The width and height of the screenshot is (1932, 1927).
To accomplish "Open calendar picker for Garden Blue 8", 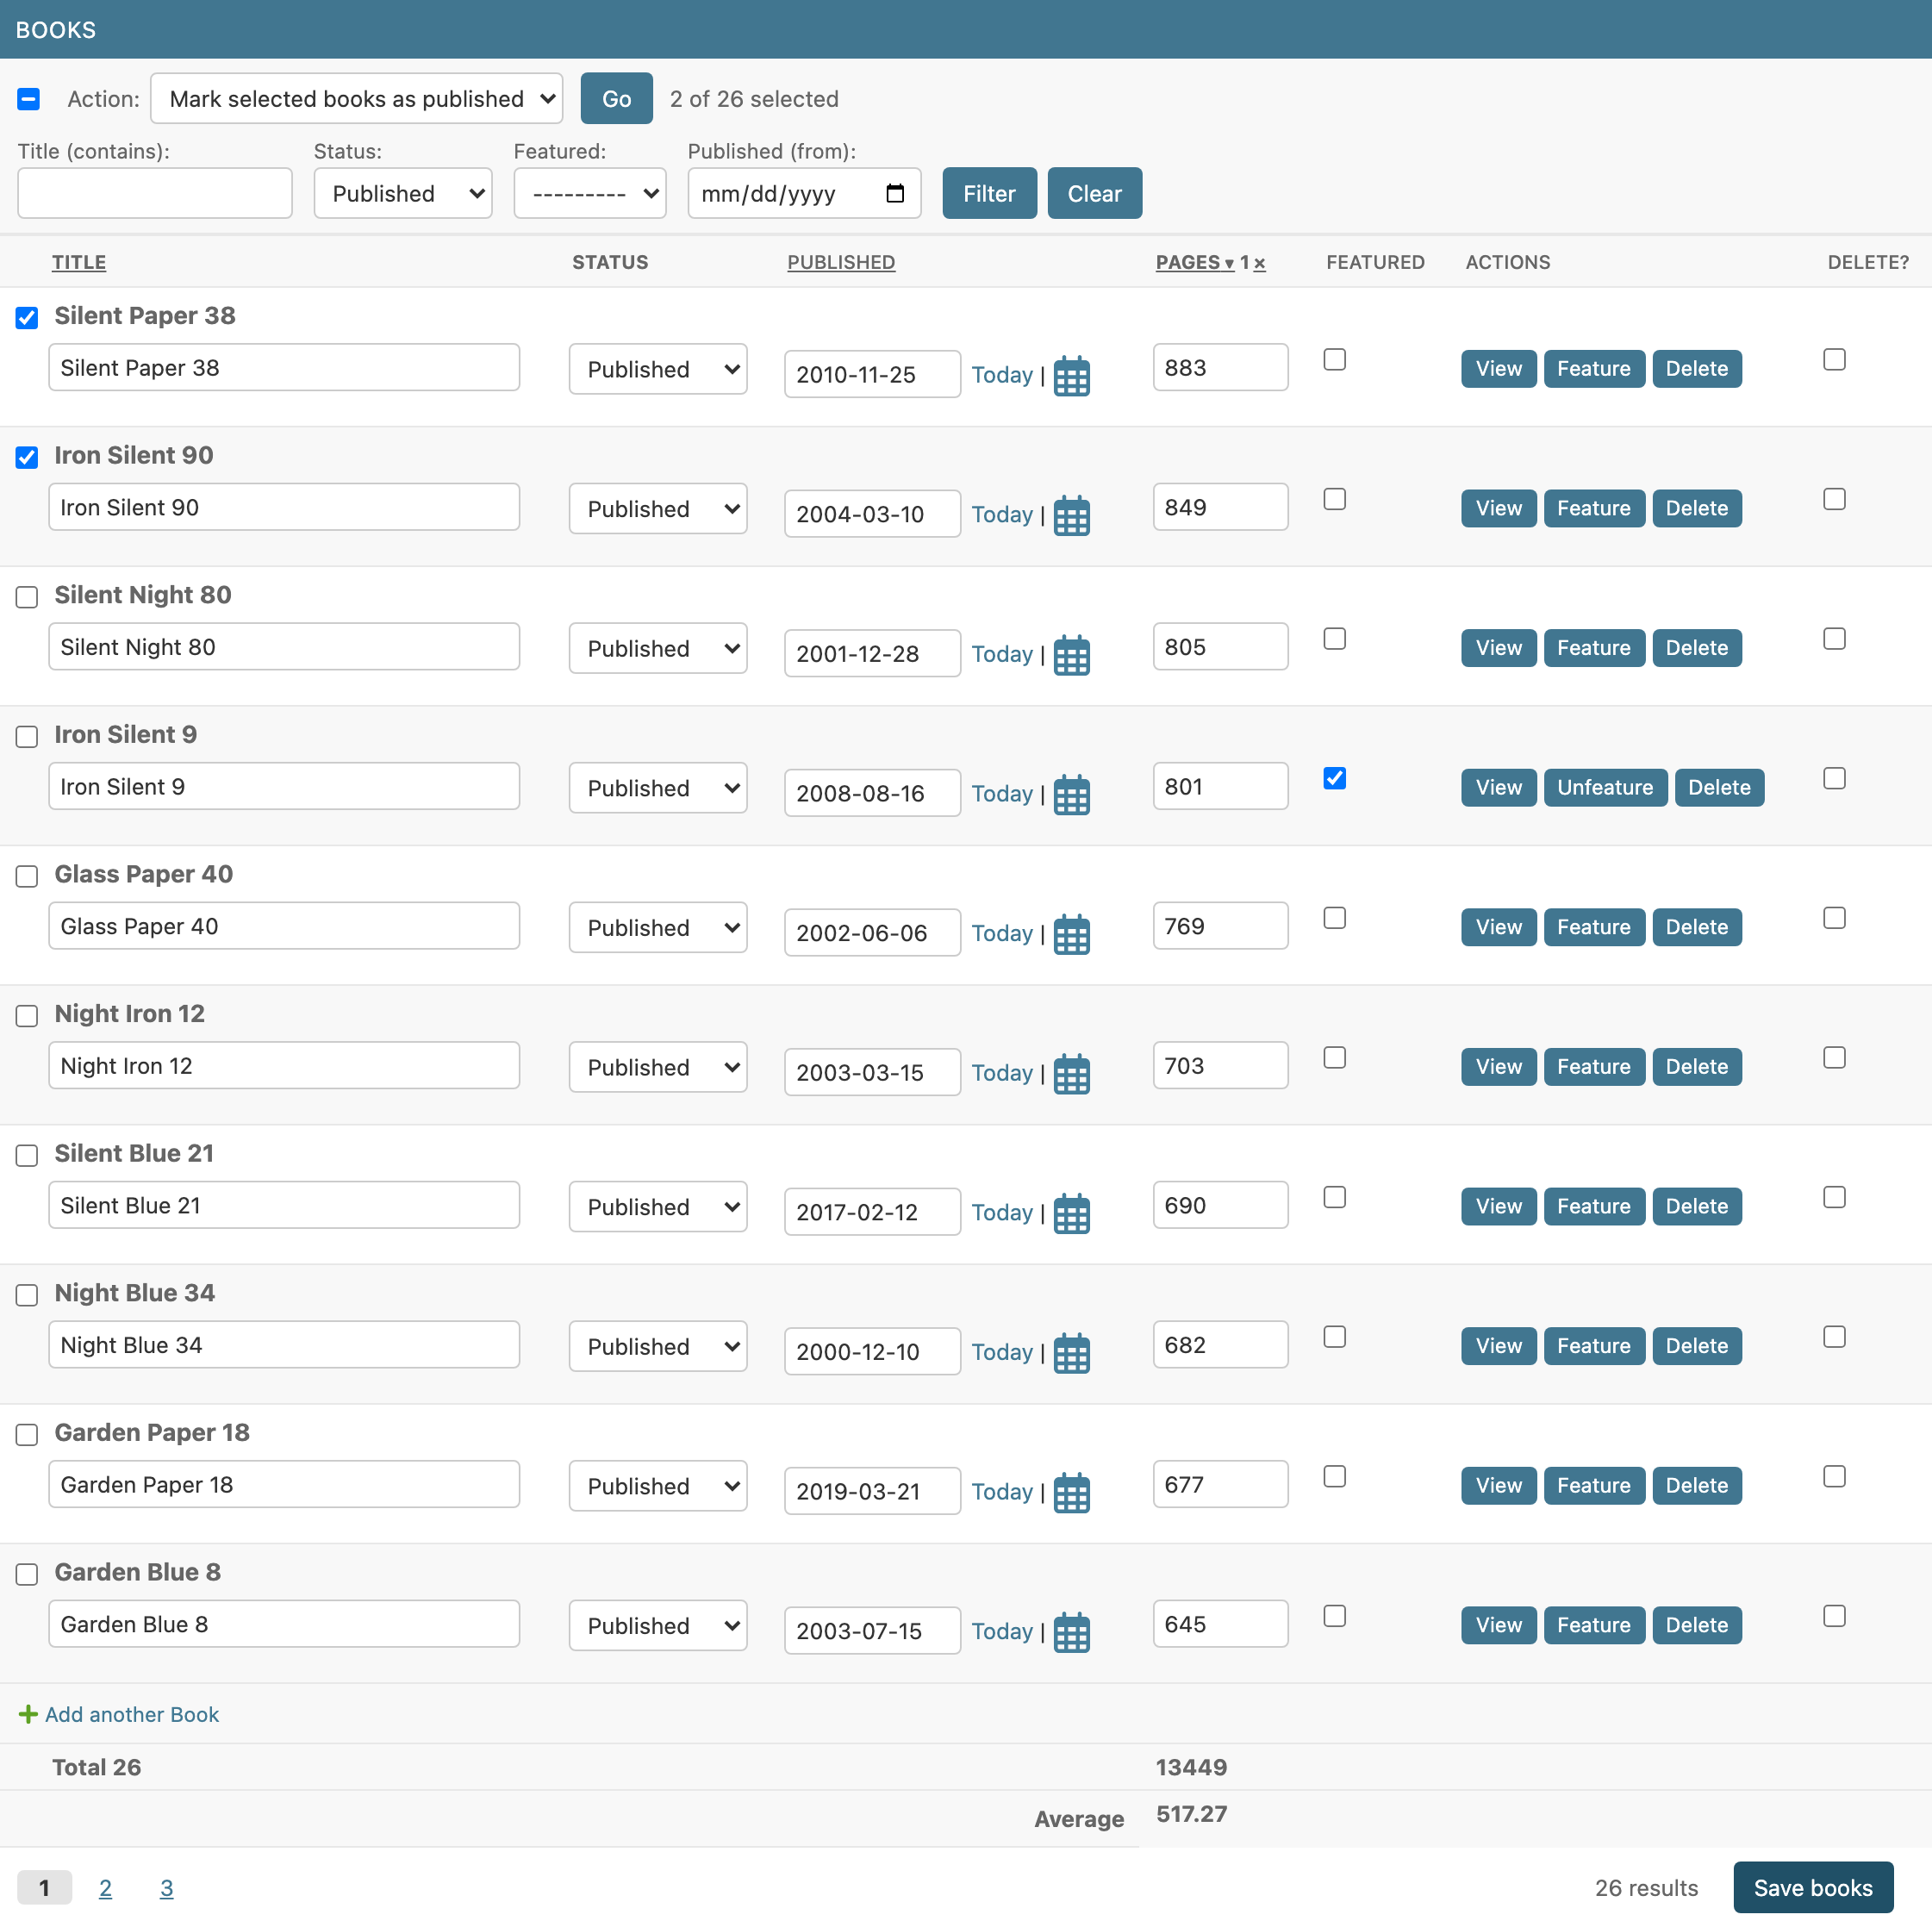I will click(x=1071, y=1633).
